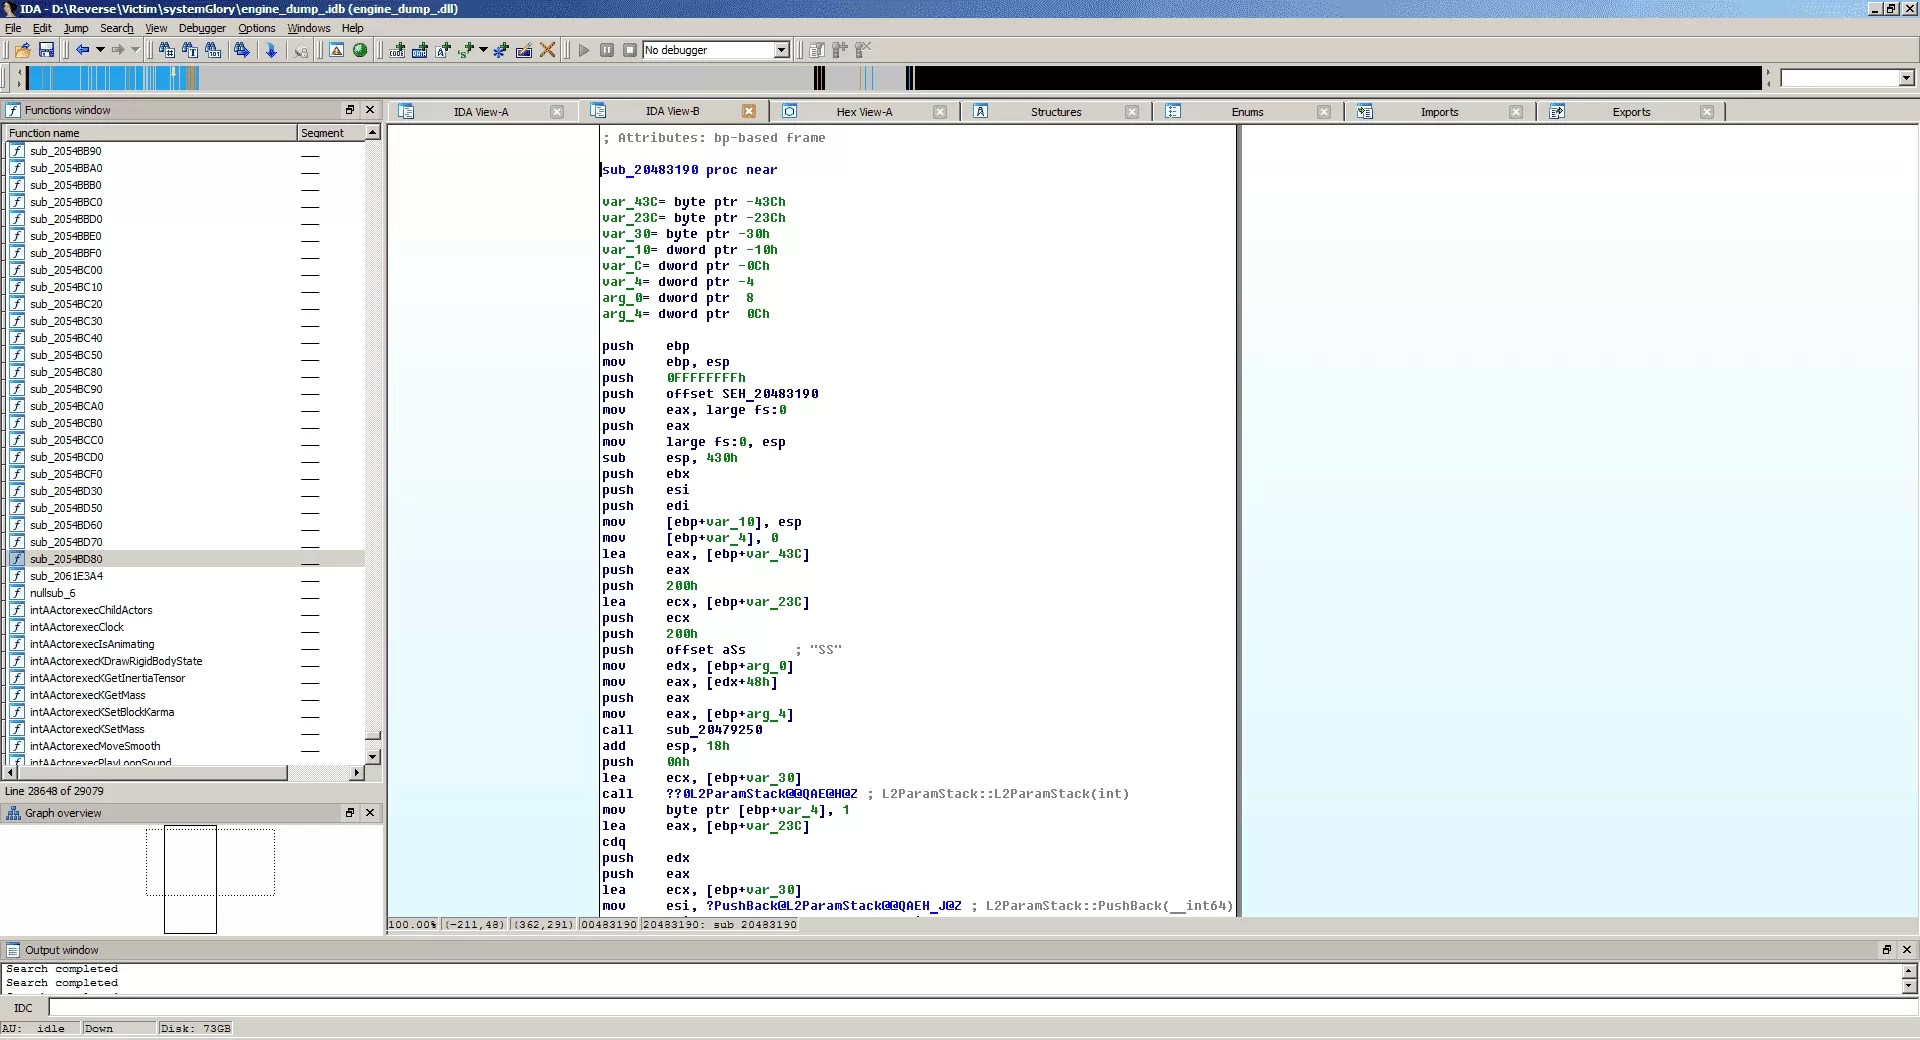
Task: Click the navigation band blue code region
Action: coord(112,77)
